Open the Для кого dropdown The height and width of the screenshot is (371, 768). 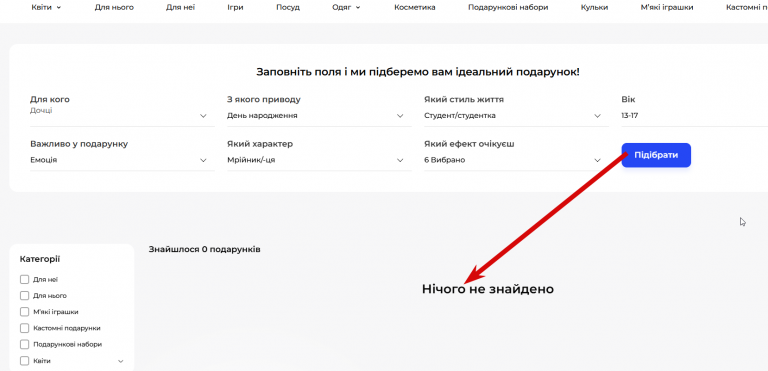122,116
